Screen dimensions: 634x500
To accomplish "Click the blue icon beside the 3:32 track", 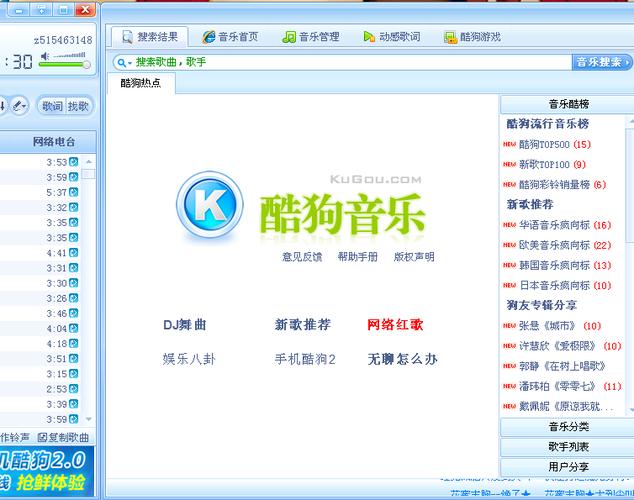I will point(74,207).
